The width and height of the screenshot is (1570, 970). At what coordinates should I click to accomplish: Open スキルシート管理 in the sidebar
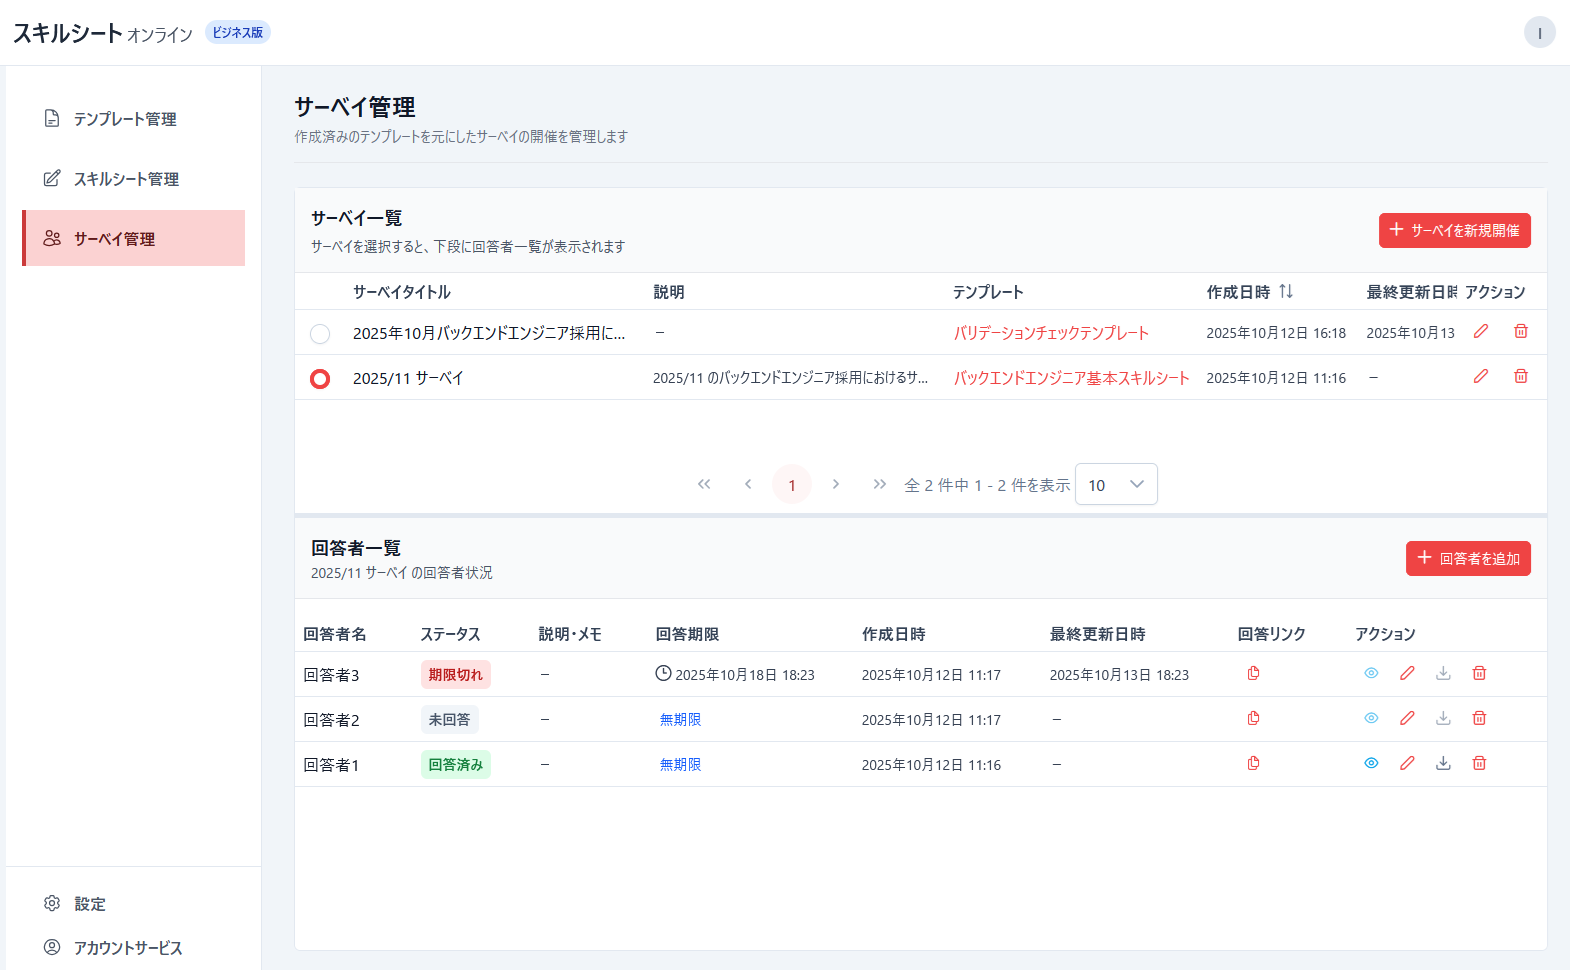point(134,179)
